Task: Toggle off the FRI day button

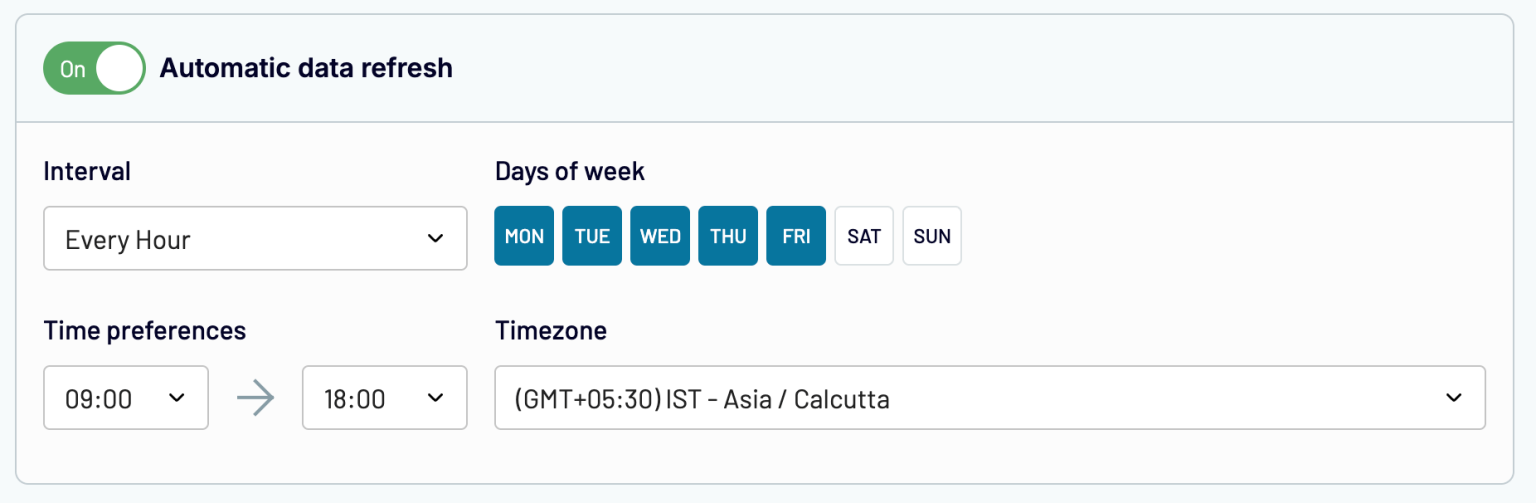Action: 796,236
